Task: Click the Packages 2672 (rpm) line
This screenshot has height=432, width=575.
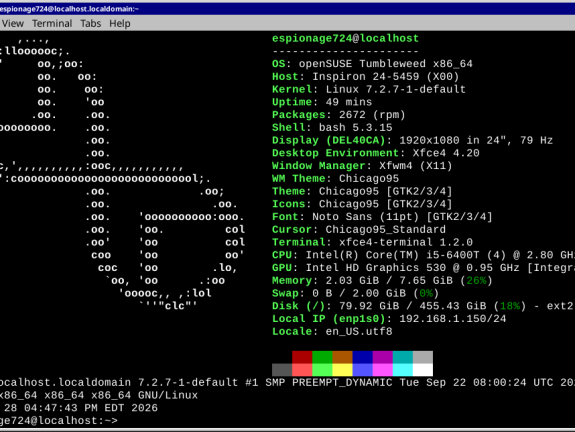Action: (339, 115)
